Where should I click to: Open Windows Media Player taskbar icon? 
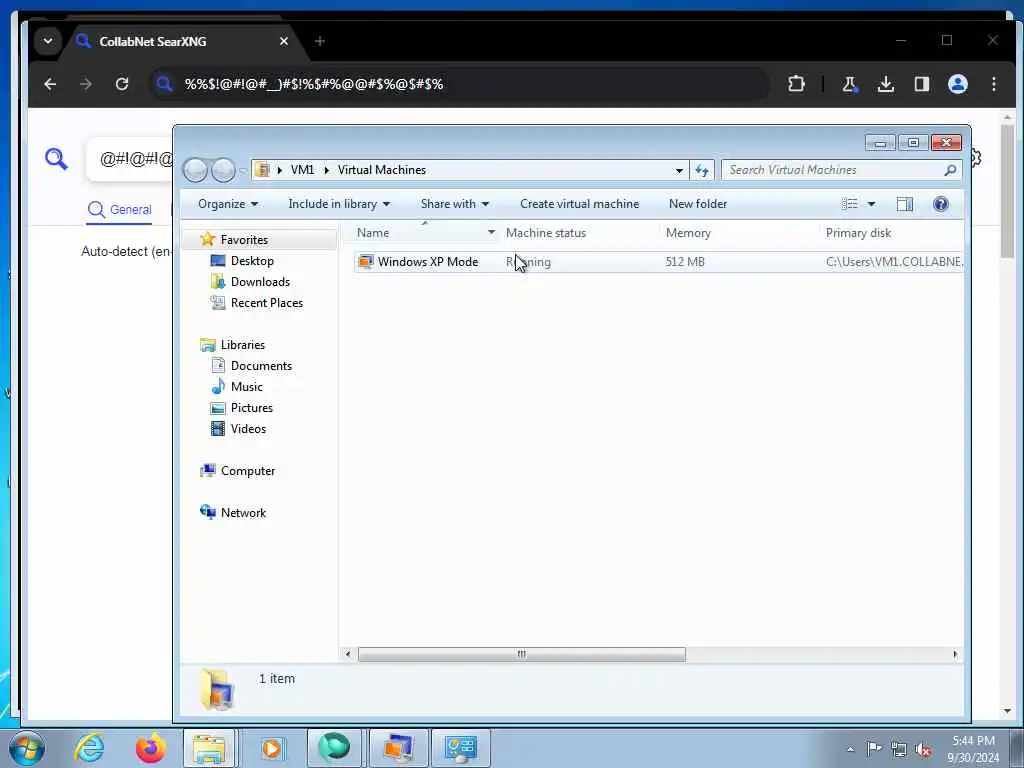click(x=272, y=748)
